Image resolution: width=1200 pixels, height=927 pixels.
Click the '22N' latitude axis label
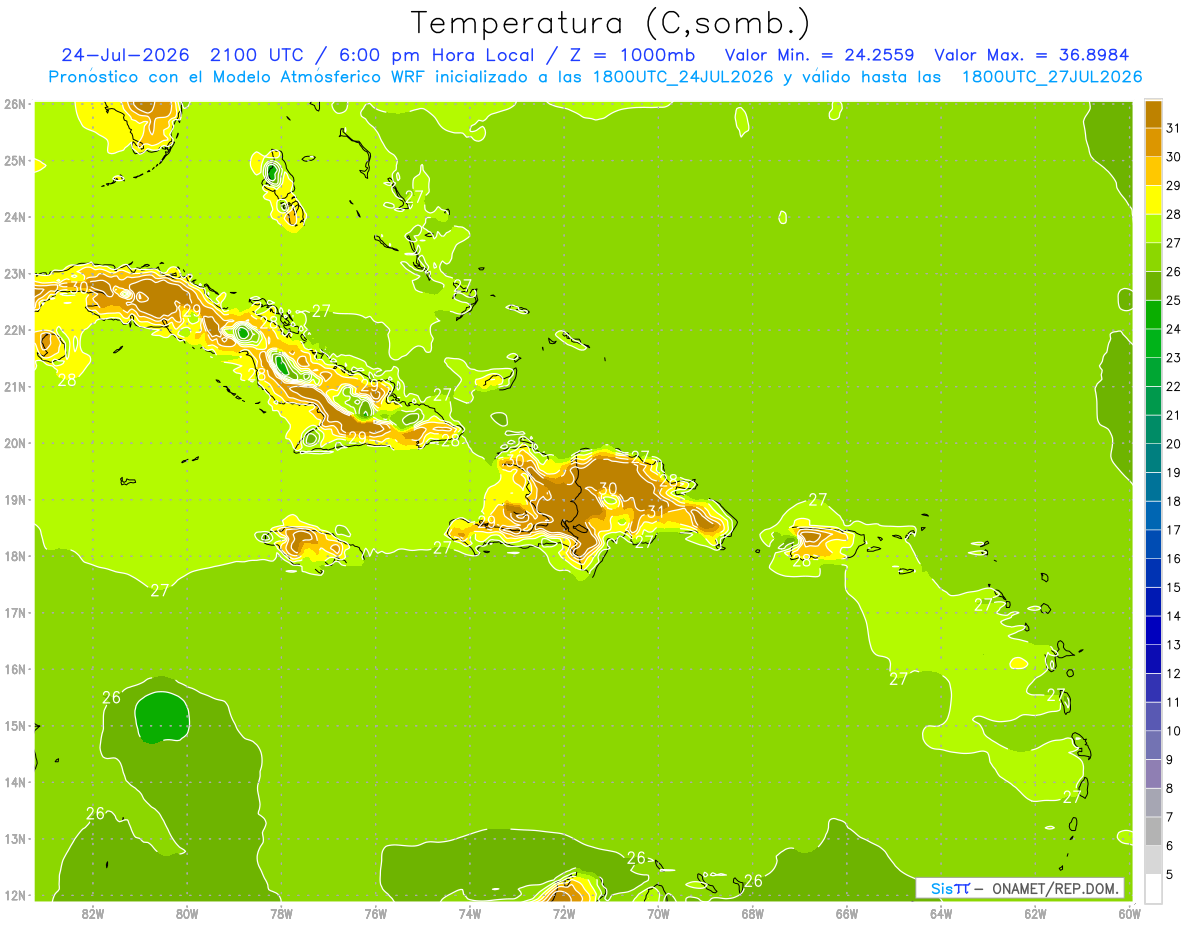pos(15,330)
